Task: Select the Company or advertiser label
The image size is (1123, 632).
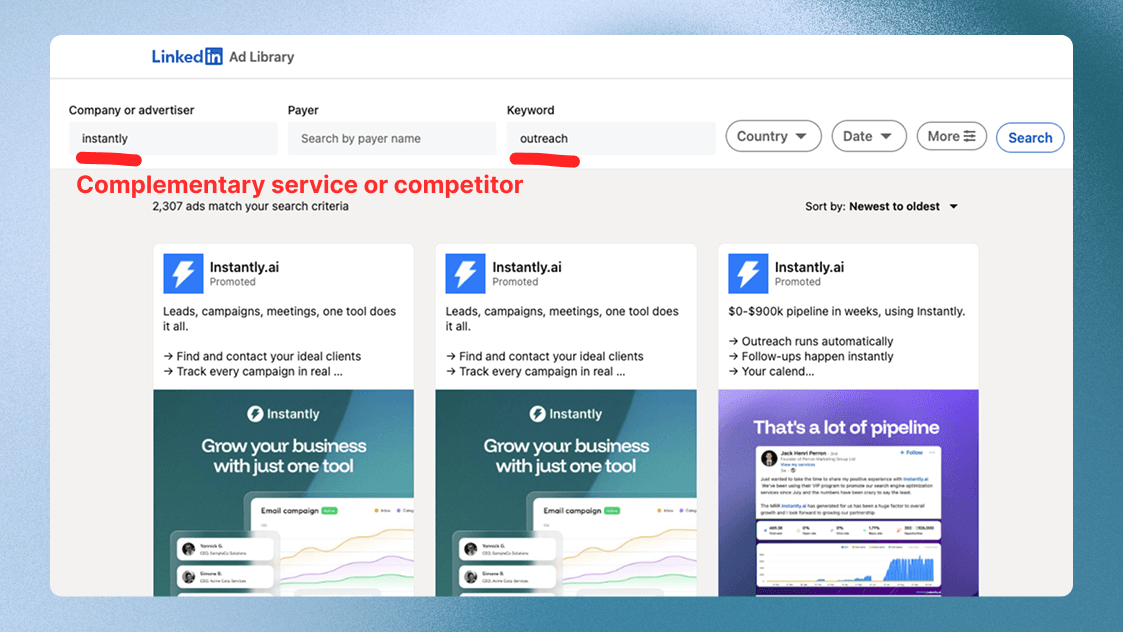Action: click(132, 110)
